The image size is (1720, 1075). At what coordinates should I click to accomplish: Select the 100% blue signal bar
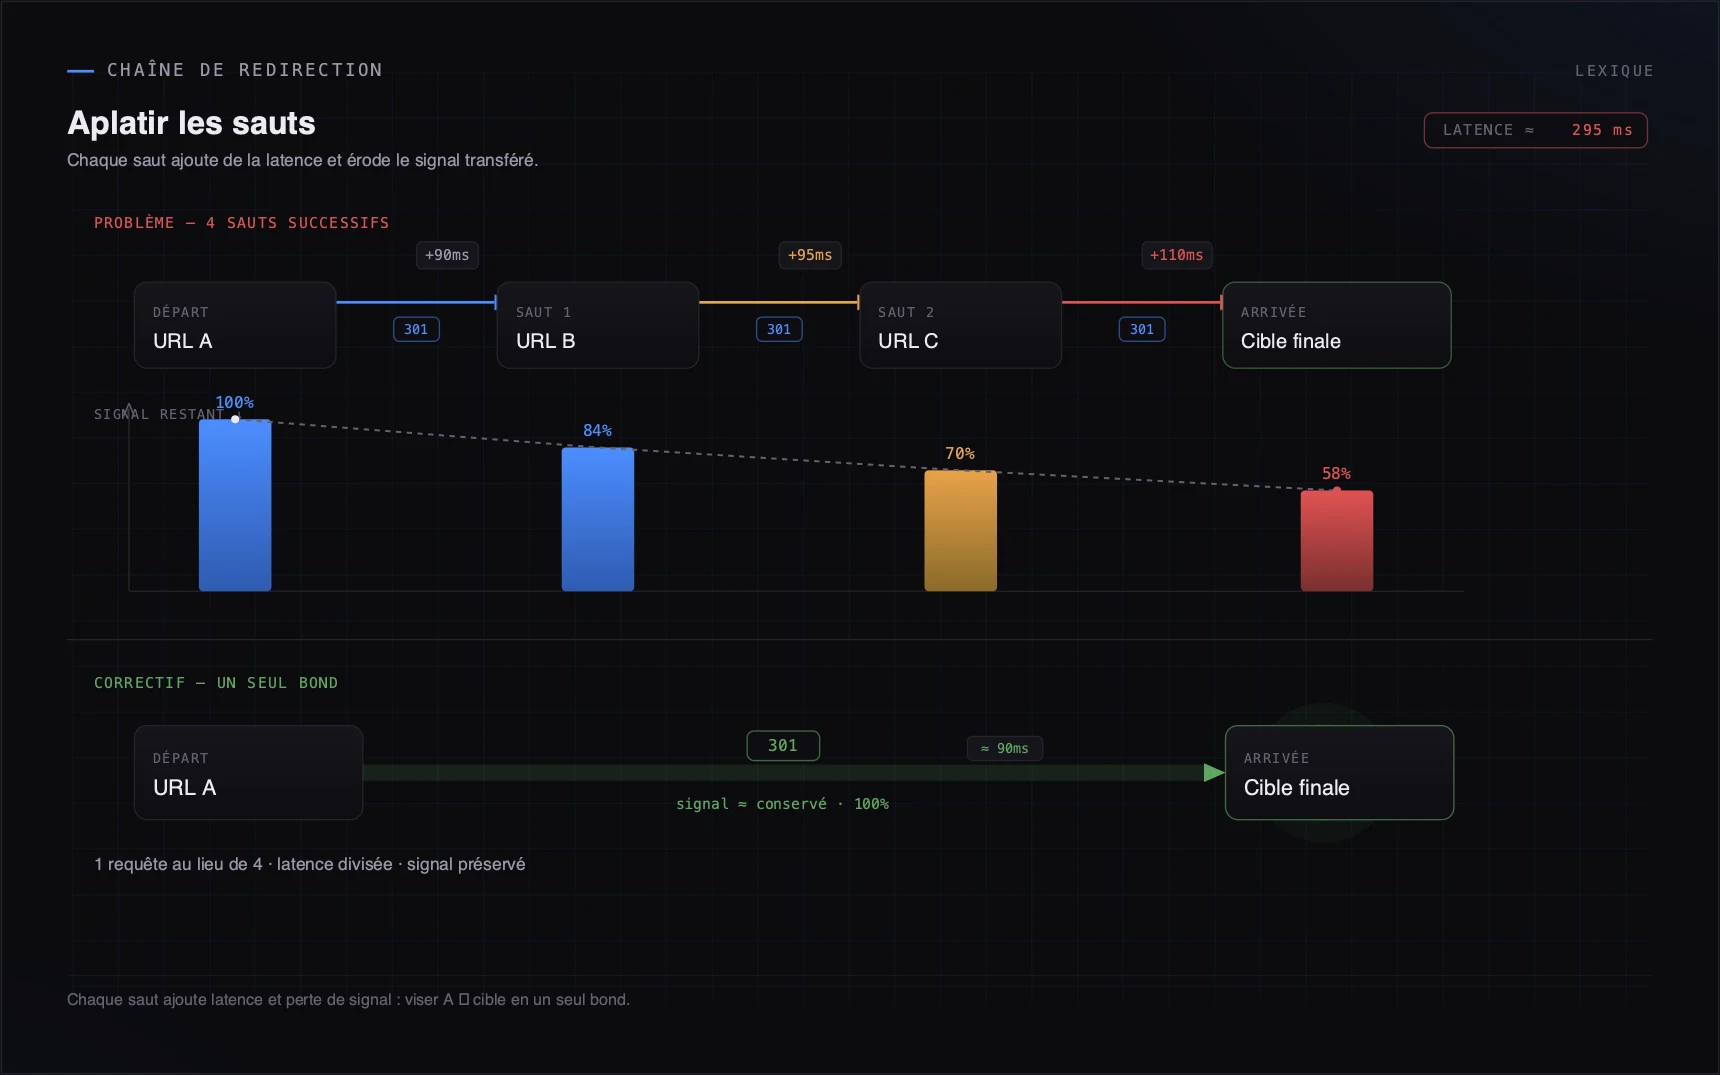click(235, 505)
